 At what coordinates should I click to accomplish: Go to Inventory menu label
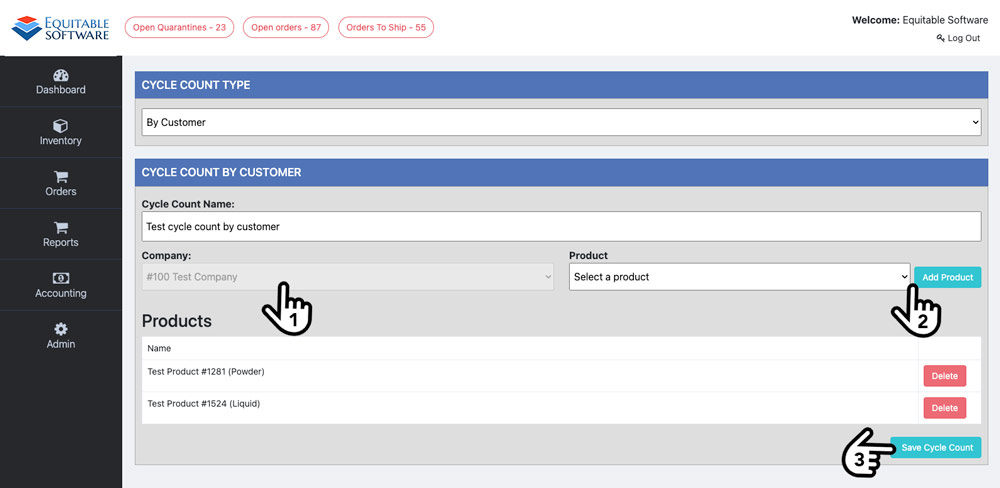point(61,141)
